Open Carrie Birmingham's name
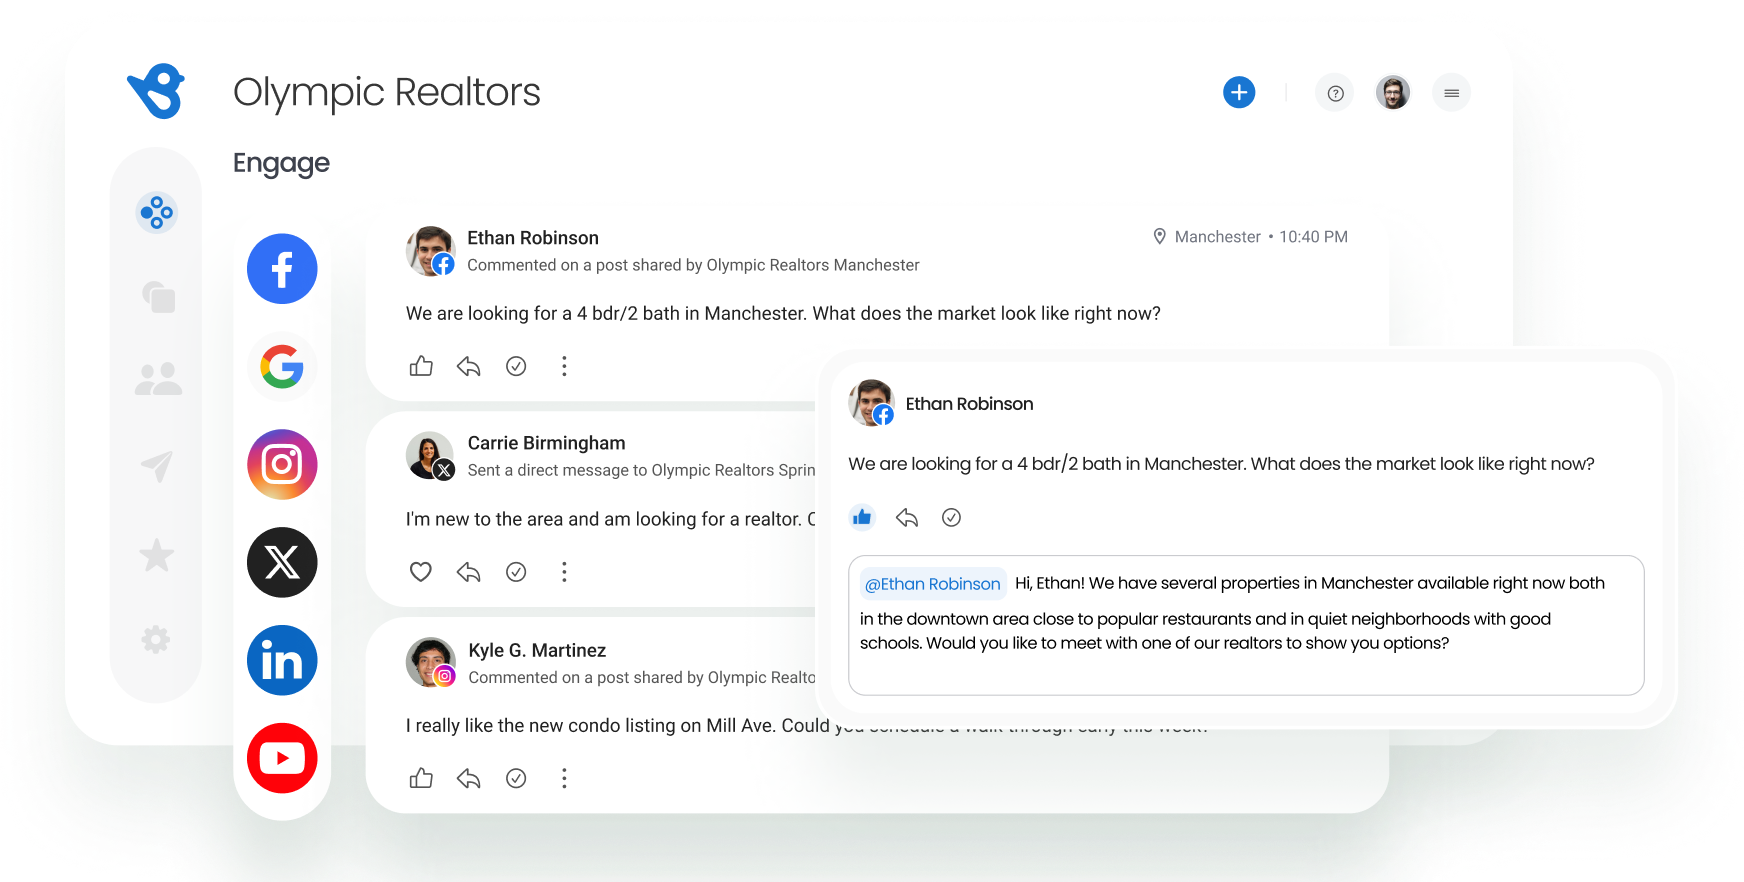This screenshot has width=1744, height=882. click(x=546, y=443)
